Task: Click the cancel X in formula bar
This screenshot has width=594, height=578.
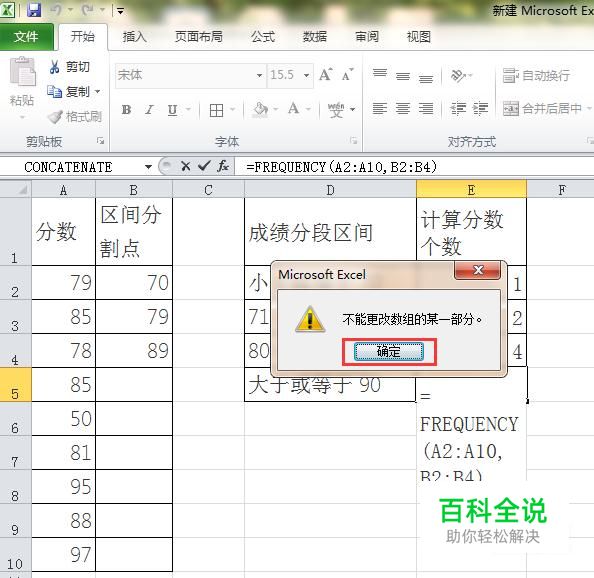Action: (x=186, y=166)
